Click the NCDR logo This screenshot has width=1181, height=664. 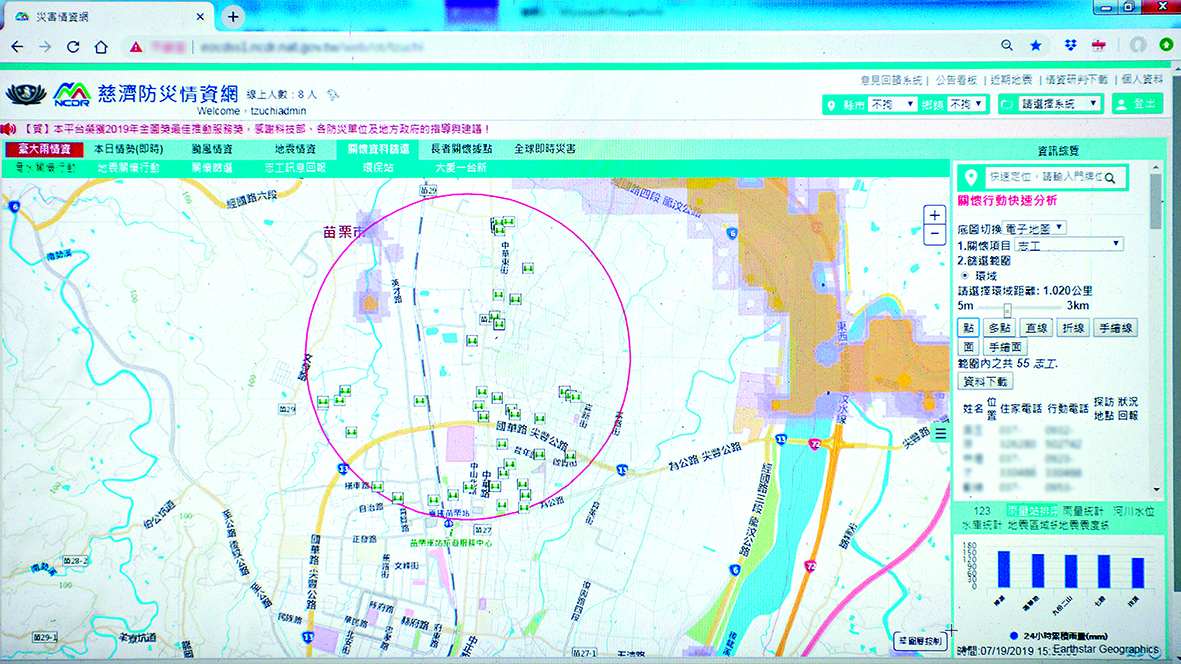(72, 94)
